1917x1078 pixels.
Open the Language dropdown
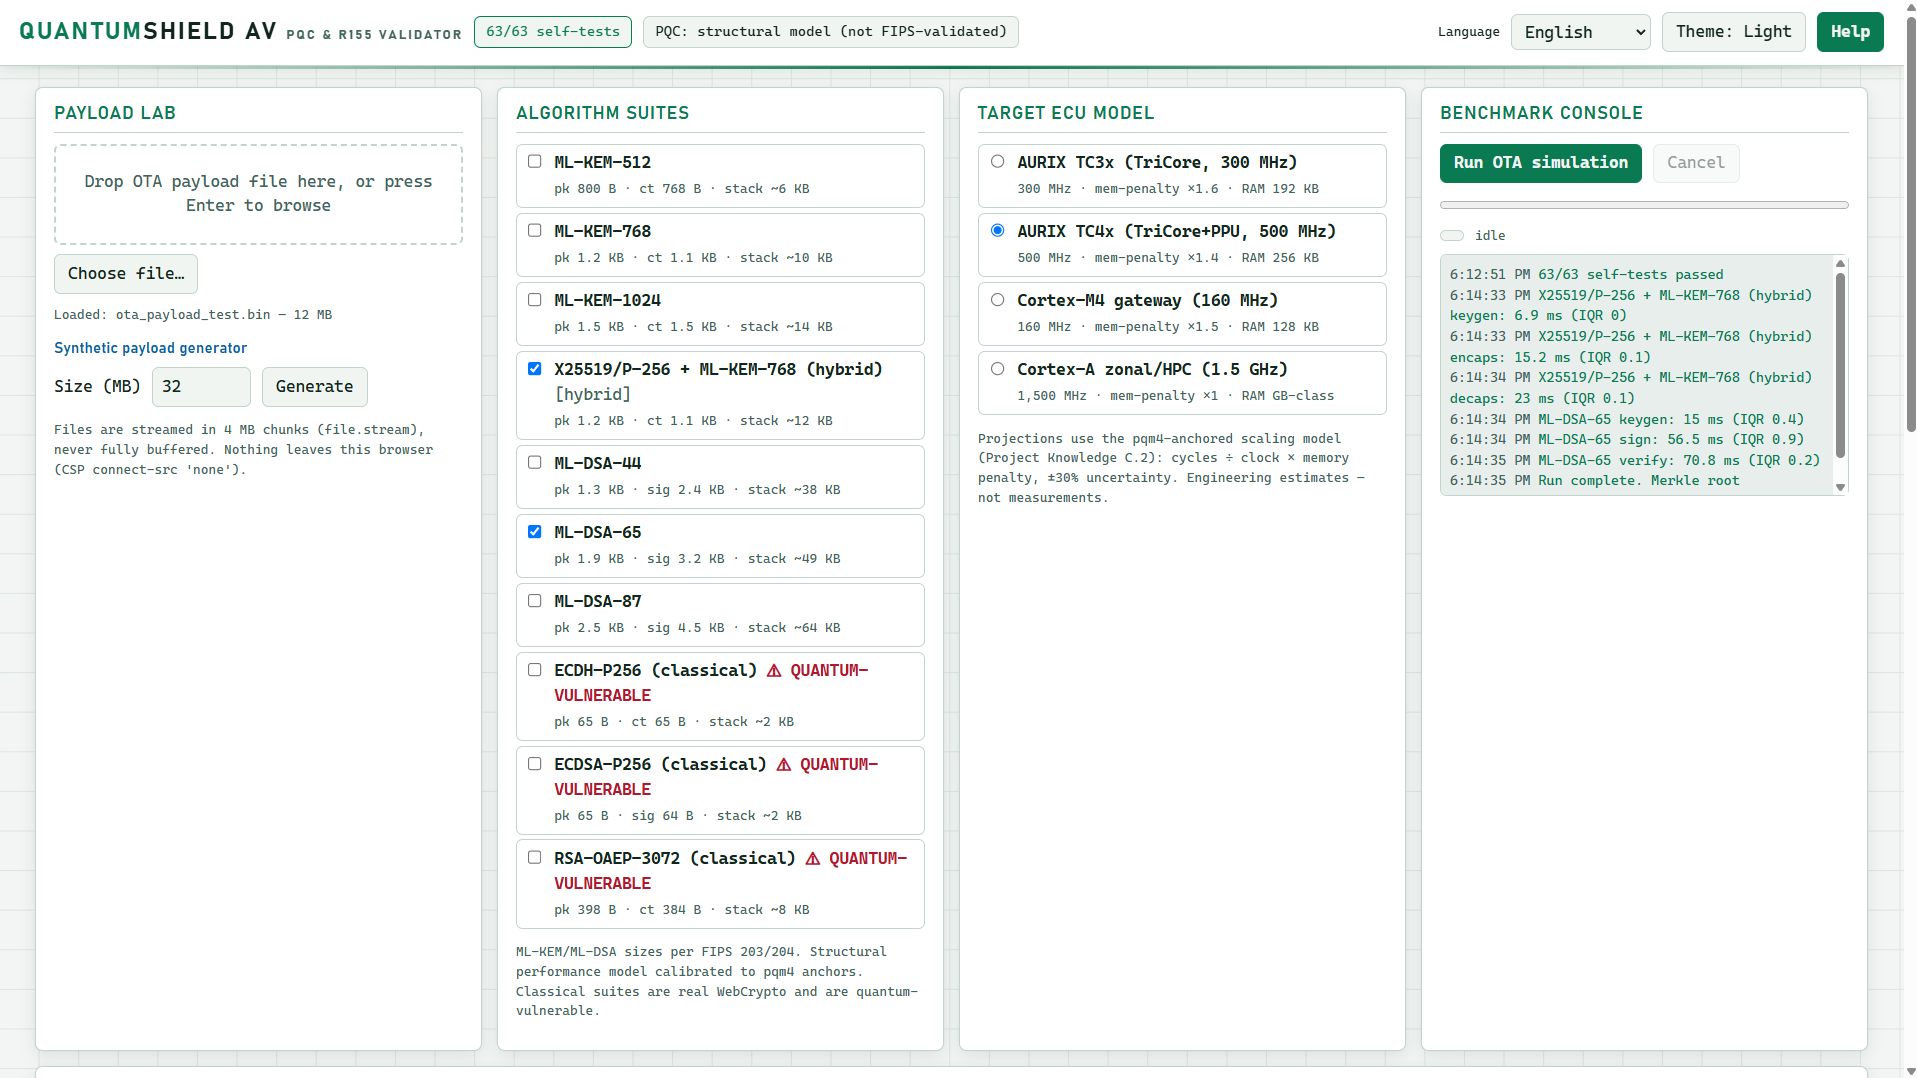1580,32
